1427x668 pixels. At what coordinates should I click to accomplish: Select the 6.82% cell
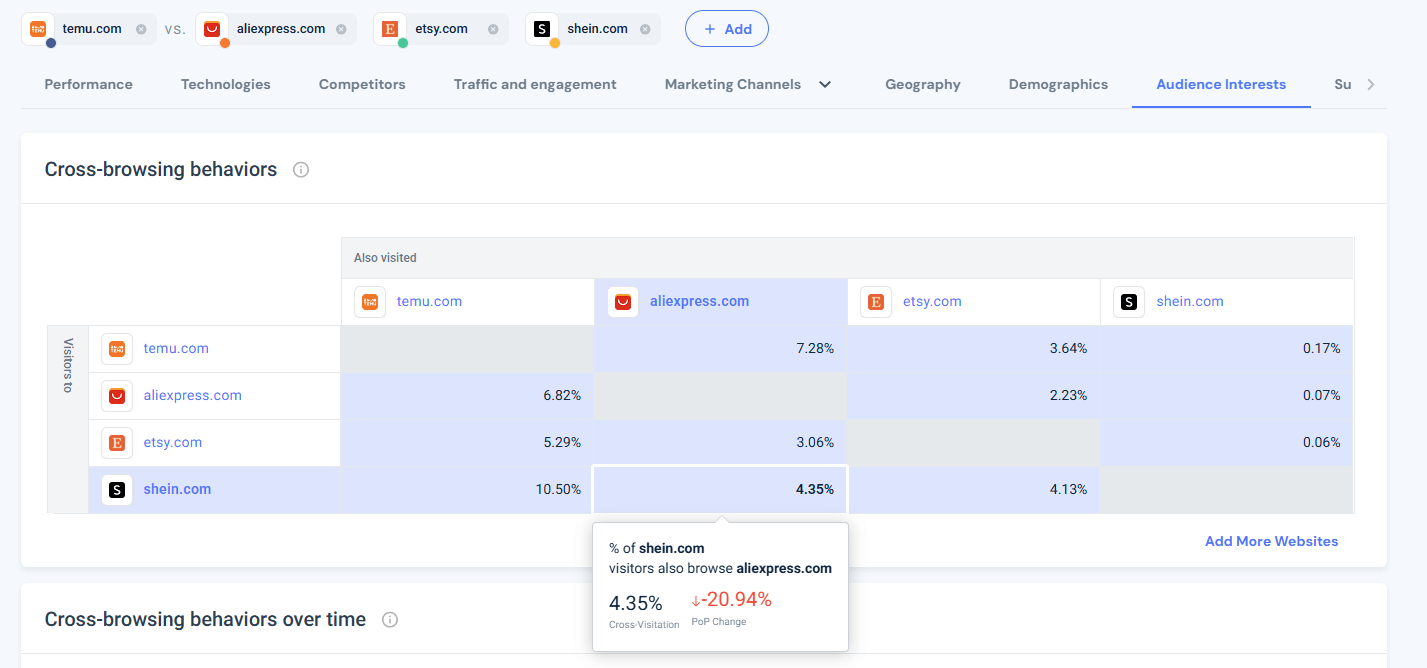click(467, 396)
